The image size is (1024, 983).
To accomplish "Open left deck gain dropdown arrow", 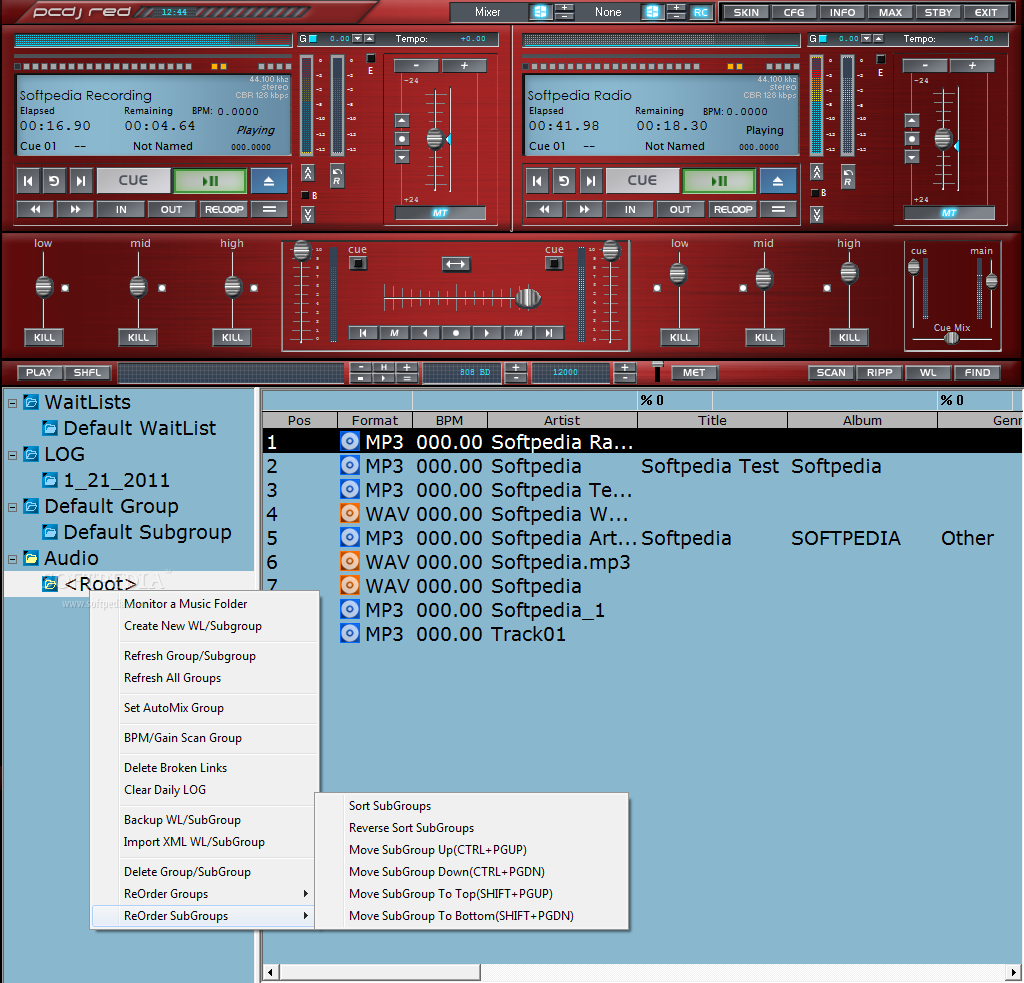I will pos(357,39).
